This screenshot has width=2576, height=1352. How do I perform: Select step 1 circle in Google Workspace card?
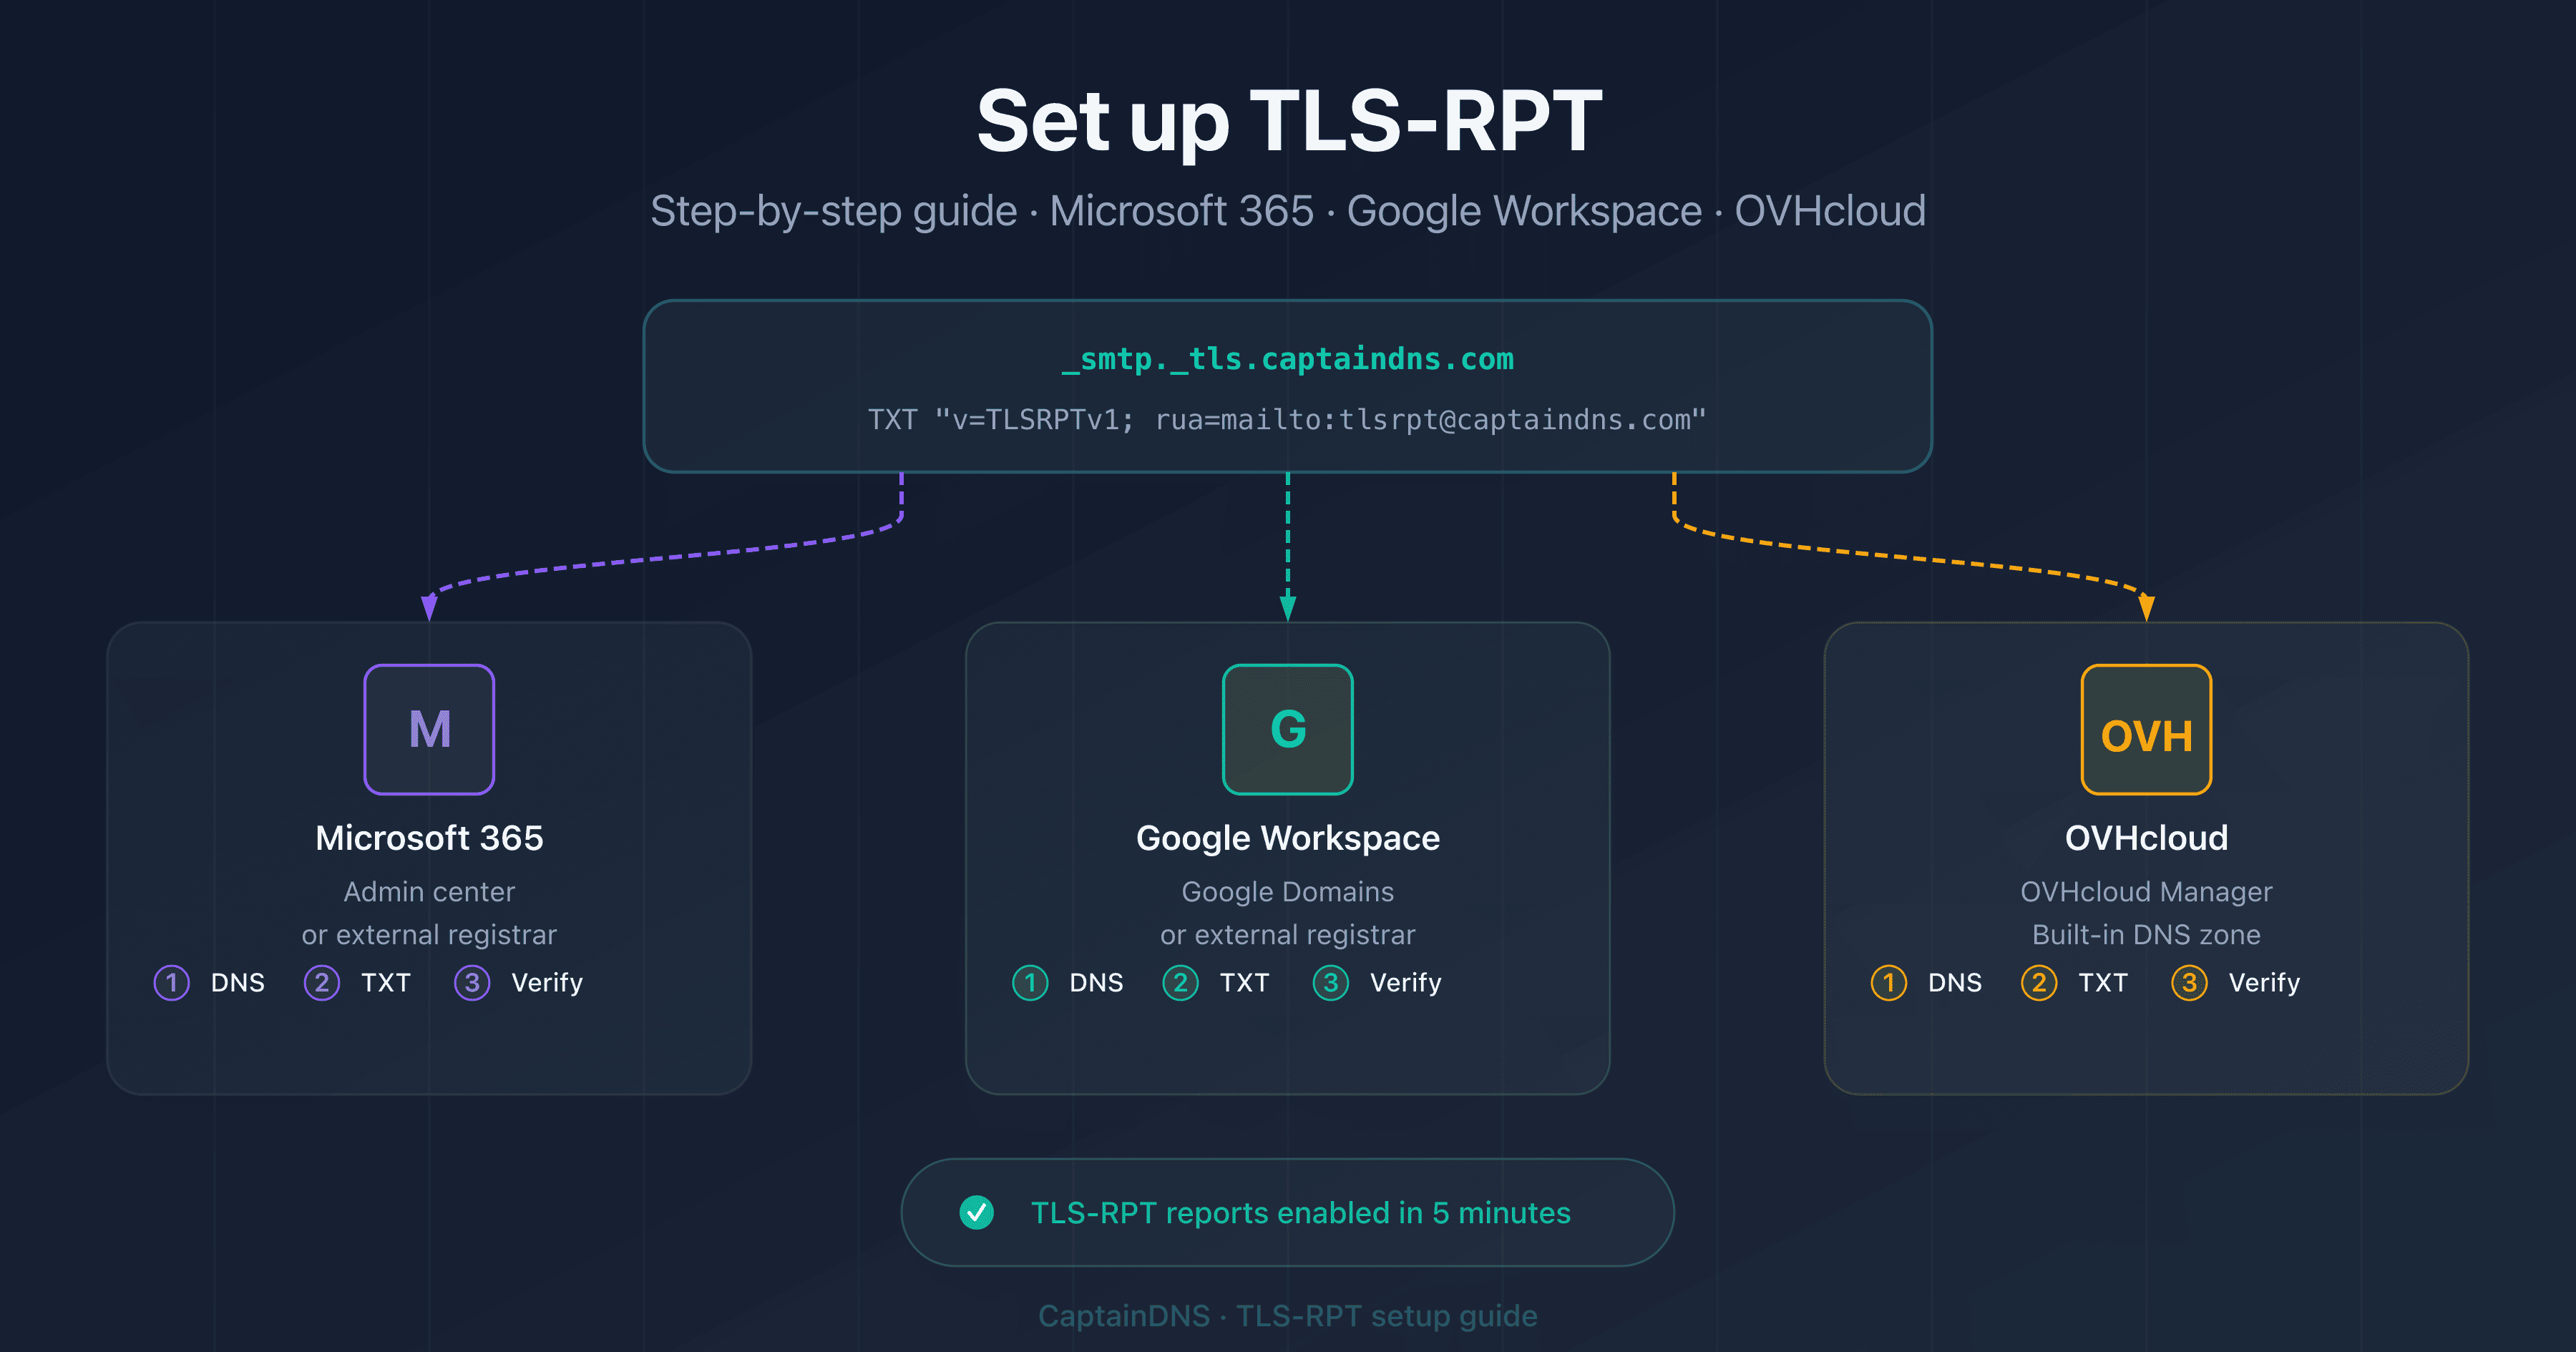pyautogui.click(x=1030, y=982)
